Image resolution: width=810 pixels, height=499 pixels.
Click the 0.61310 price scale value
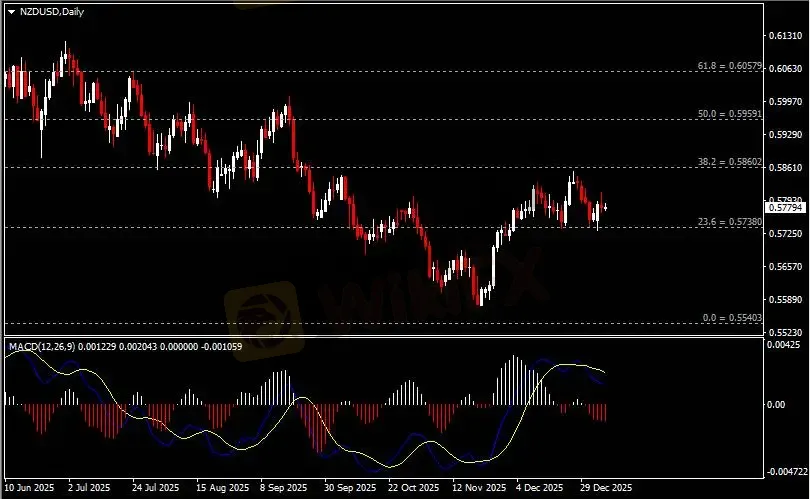coord(786,36)
